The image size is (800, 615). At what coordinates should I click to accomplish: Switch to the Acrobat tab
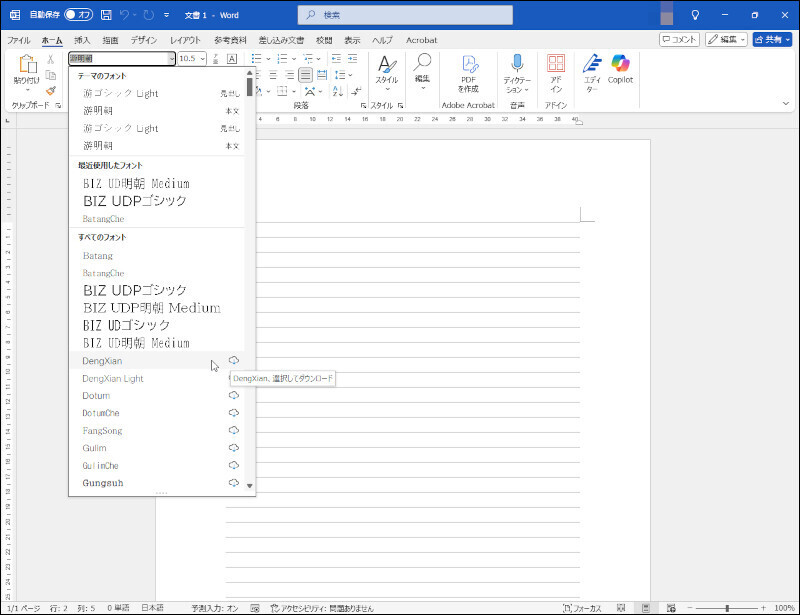(421, 40)
